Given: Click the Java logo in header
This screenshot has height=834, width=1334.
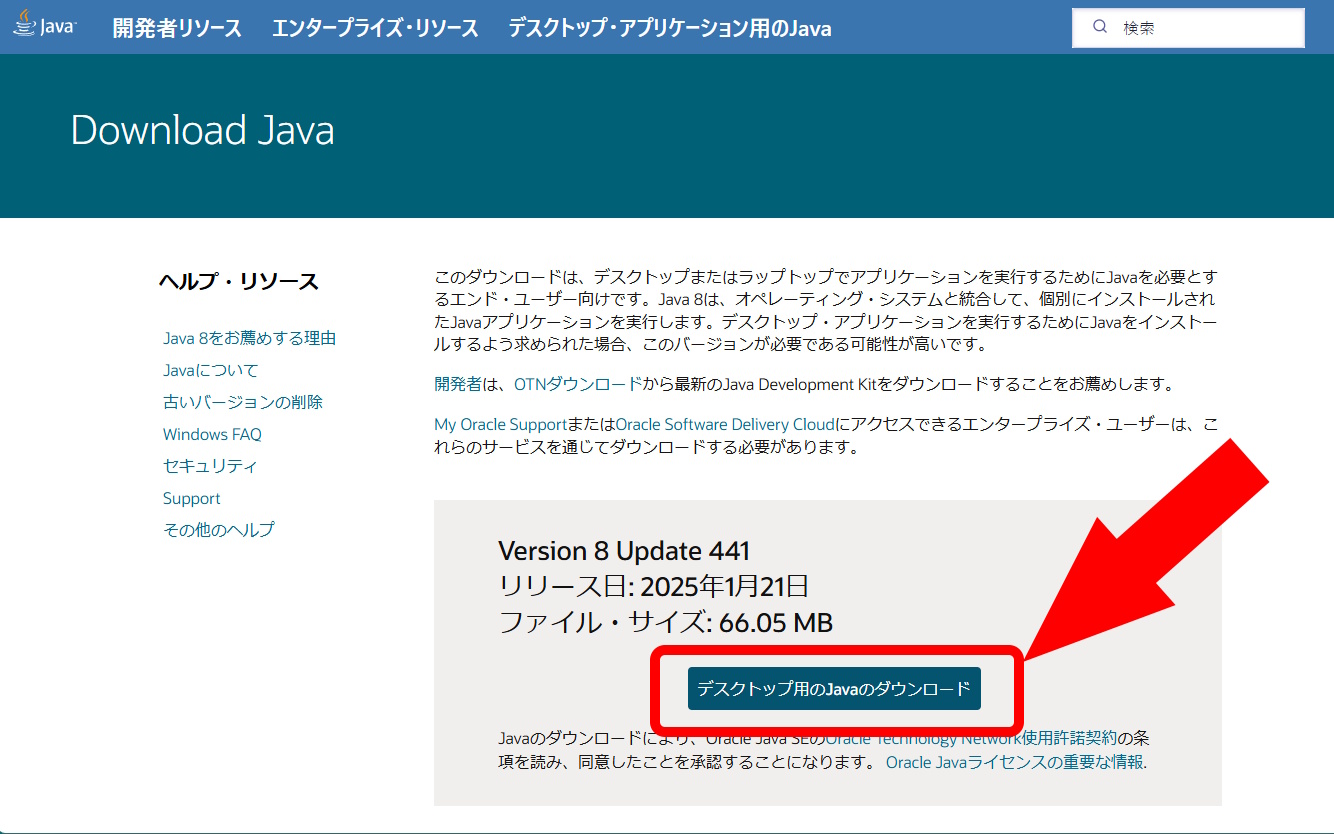Looking at the screenshot, I should 44,24.
